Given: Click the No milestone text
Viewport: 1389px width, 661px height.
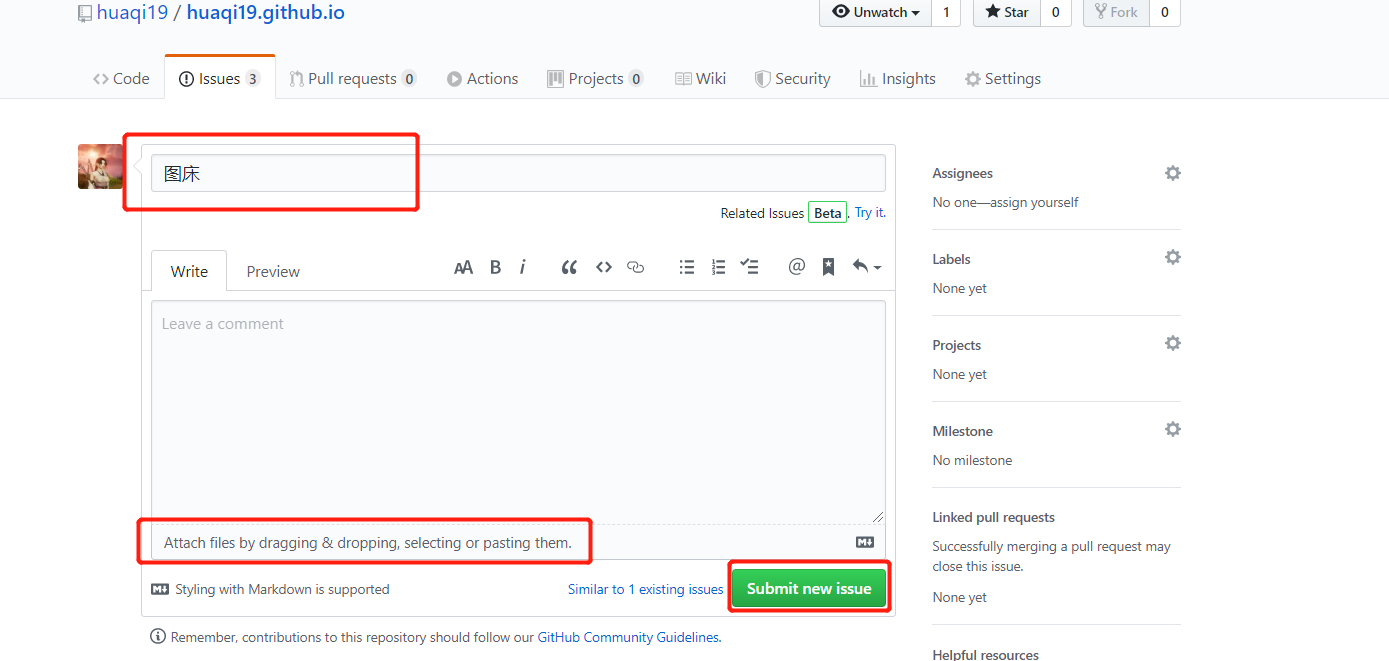Looking at the screenshot, I should tap(972, 460).
